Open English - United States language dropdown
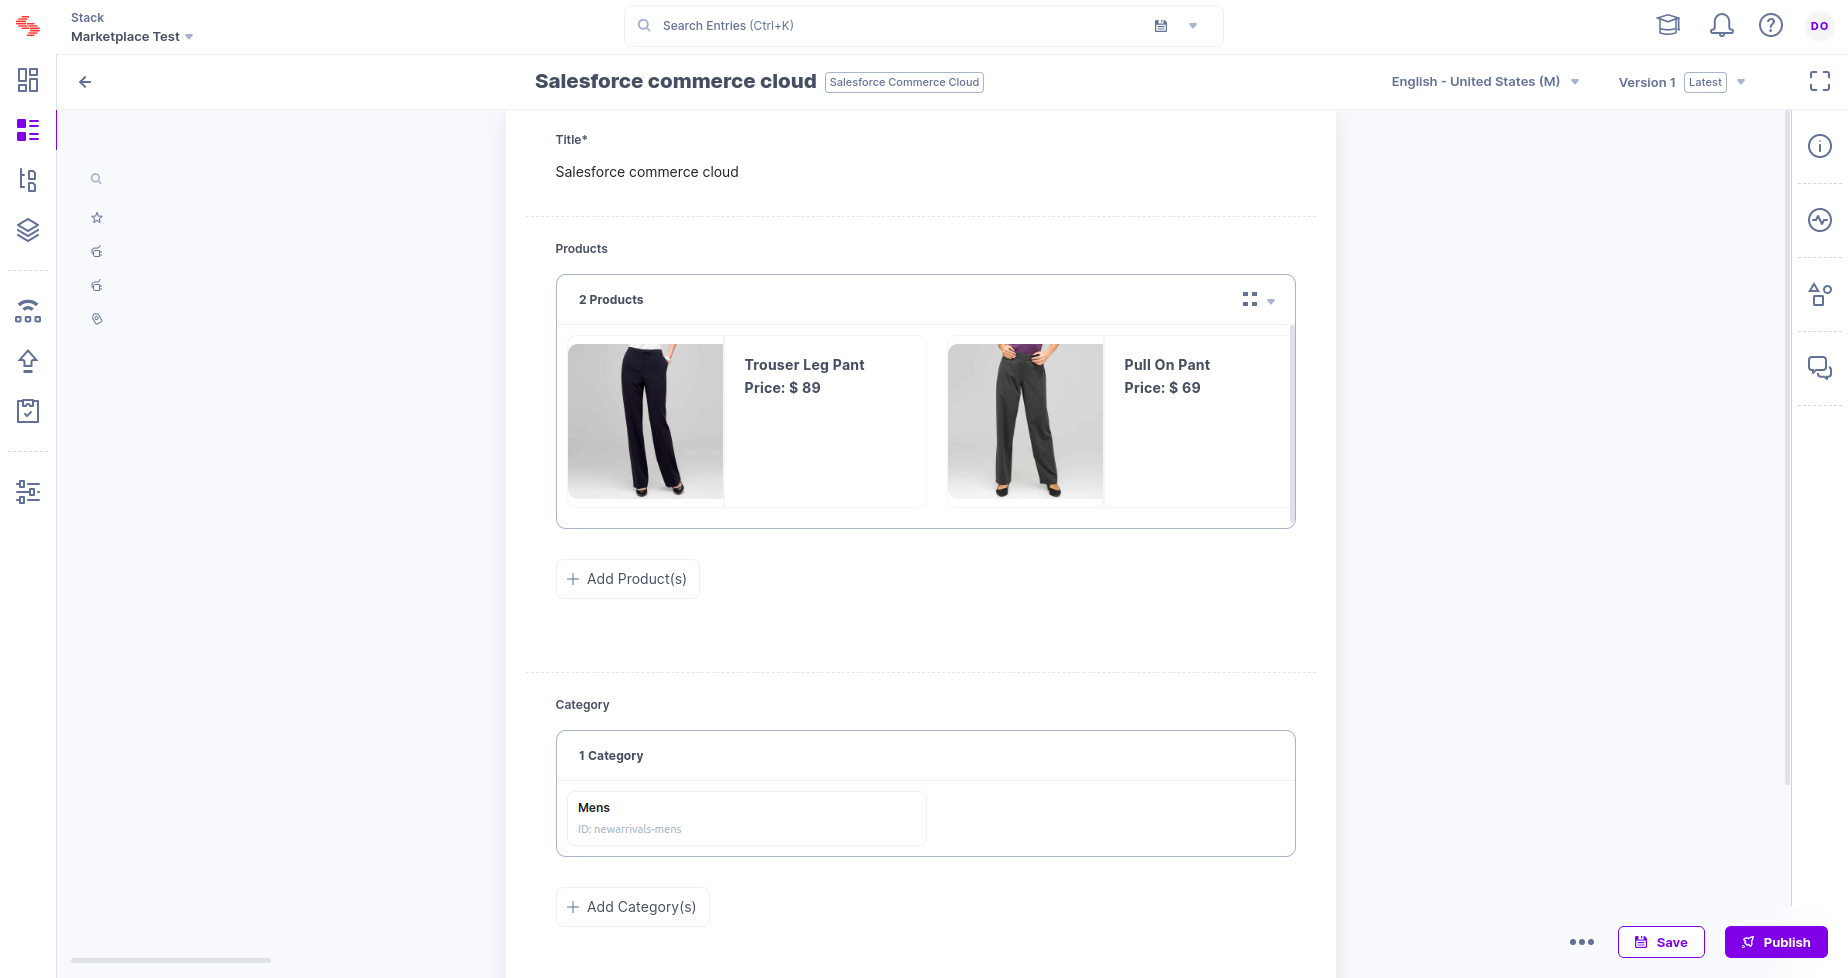This screenshot has height=978, width=1848. [1485, 82]
